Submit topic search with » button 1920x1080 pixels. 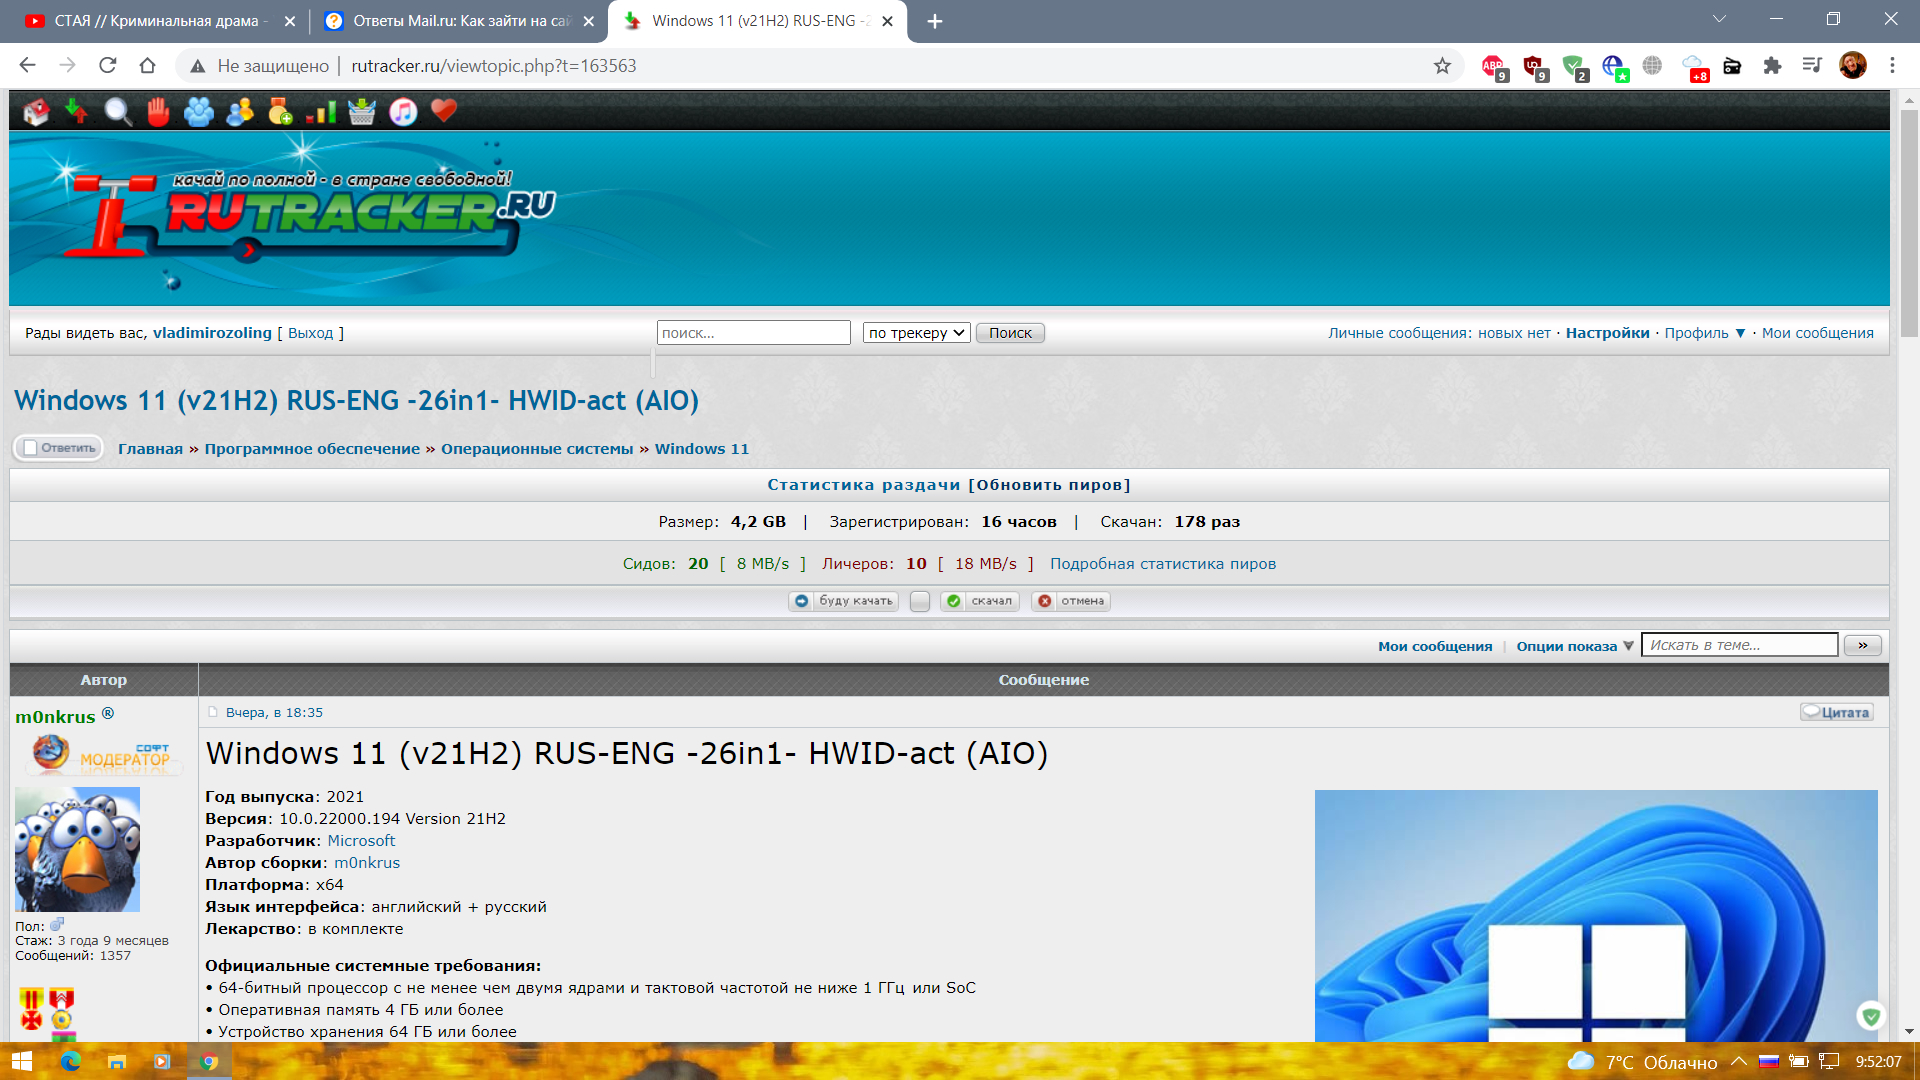point(1863,646)
